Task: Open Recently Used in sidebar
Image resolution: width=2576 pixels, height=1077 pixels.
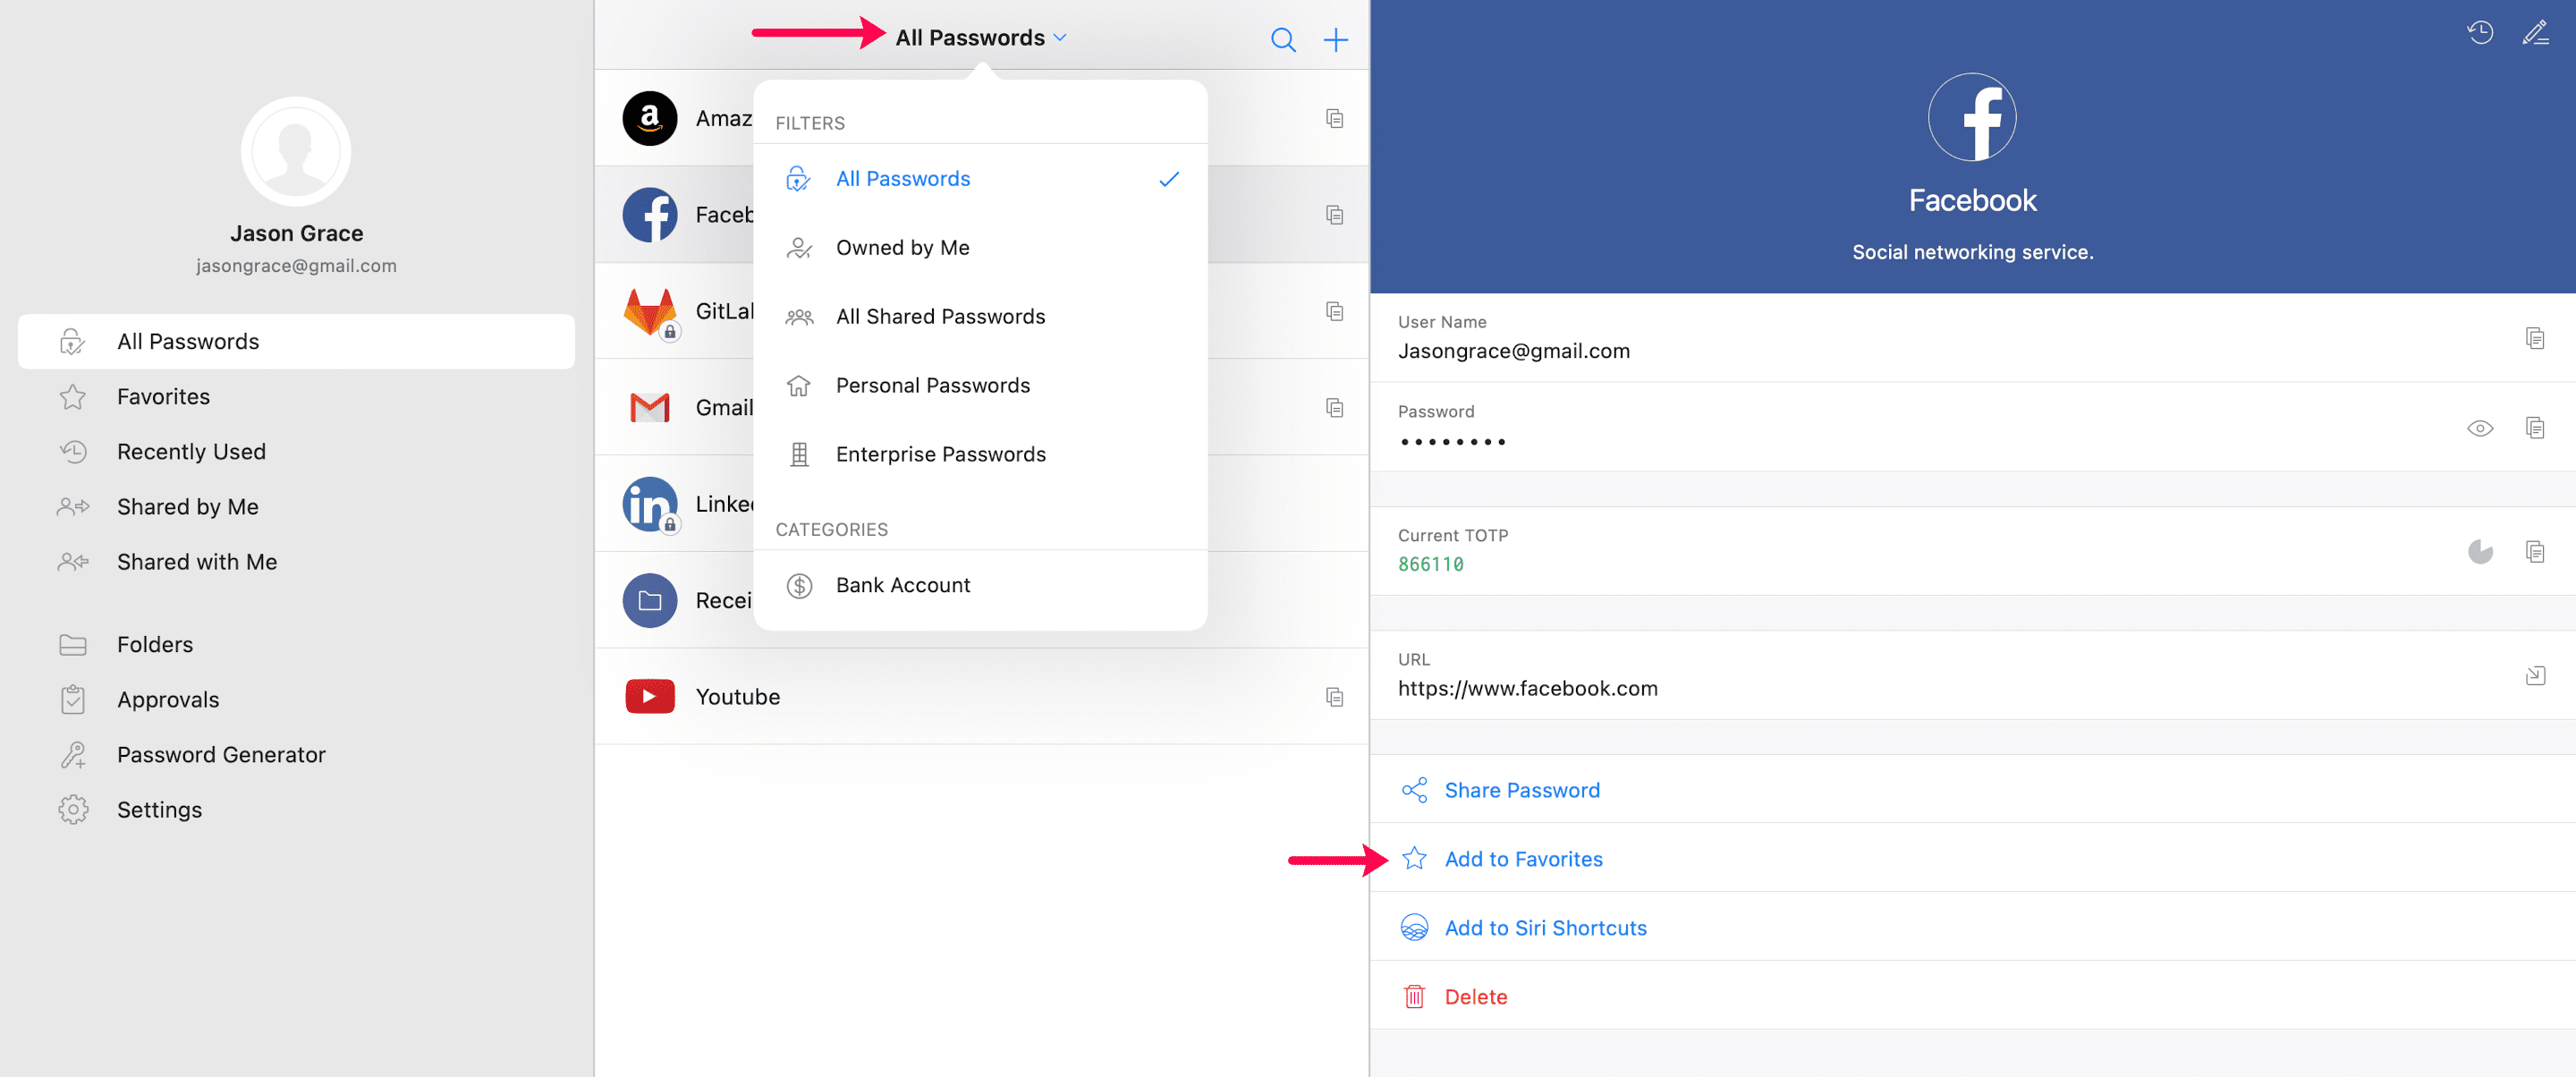Action: click(296, 452)
